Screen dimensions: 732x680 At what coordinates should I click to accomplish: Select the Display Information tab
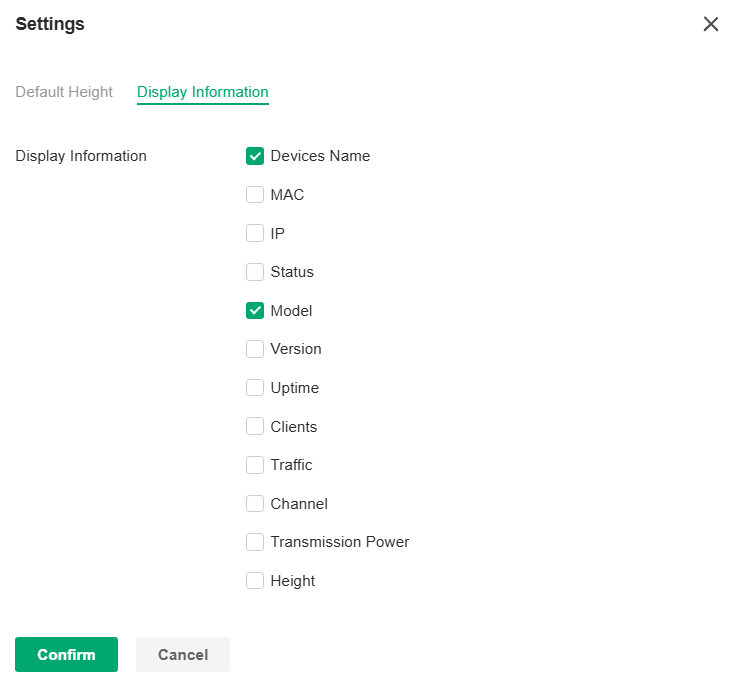pos(203,92)
